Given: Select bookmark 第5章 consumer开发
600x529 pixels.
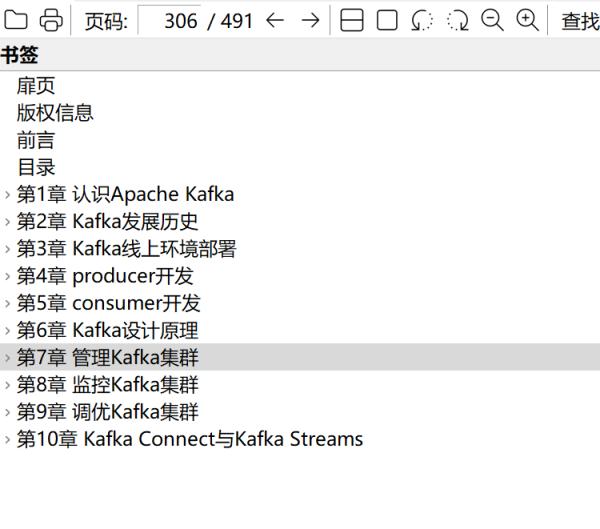Looking at the screenshot, I should click(109, 303).
